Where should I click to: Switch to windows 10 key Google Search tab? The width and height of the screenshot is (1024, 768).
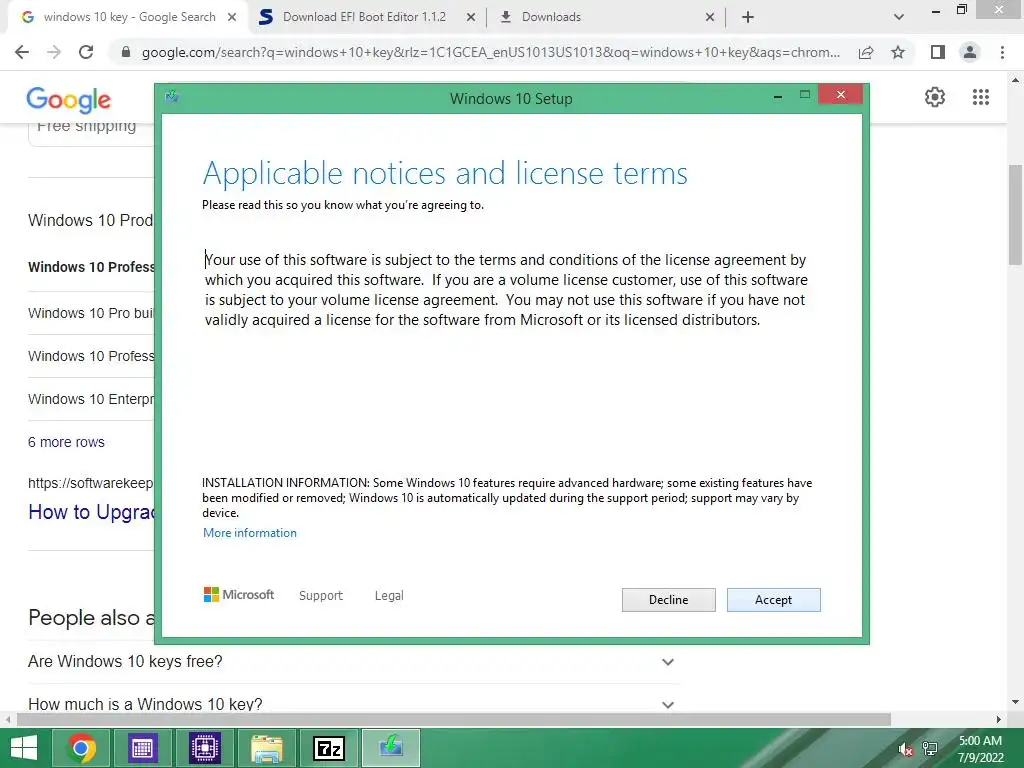pos(127,17)
